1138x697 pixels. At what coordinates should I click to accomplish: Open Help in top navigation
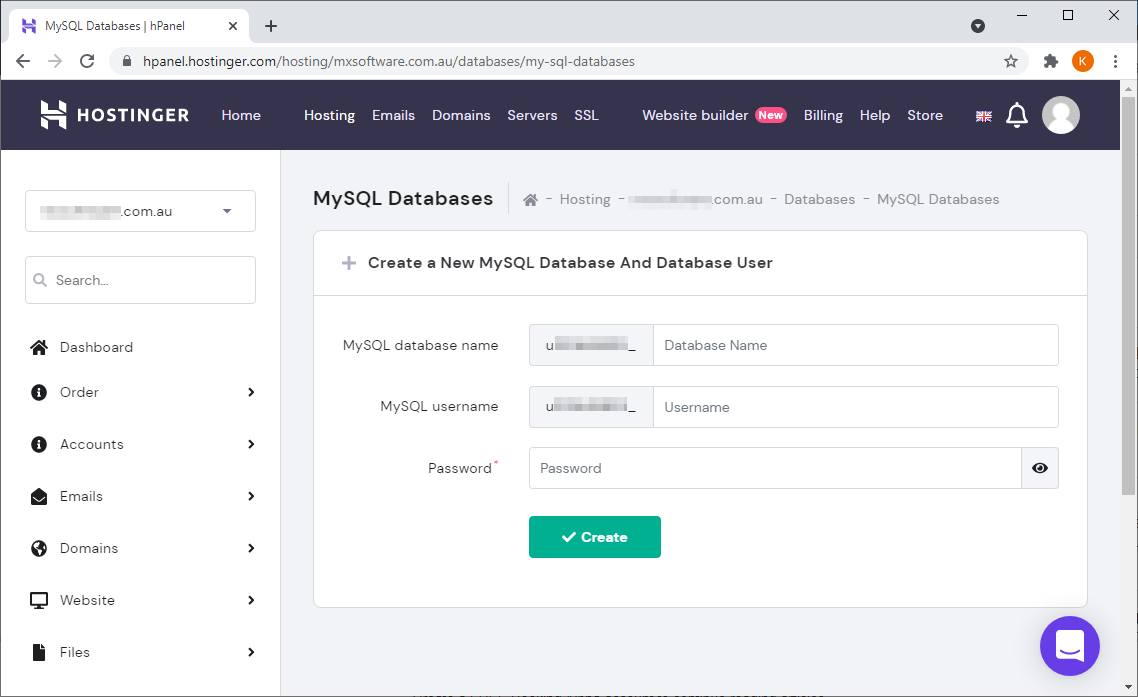click(875, 115)
